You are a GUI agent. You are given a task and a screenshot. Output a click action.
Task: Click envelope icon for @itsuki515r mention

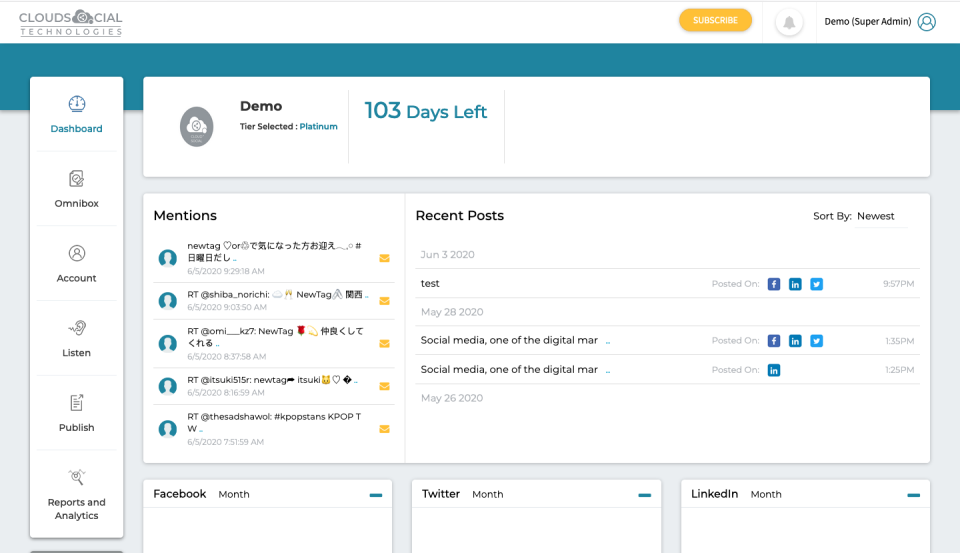click(384, 386)
